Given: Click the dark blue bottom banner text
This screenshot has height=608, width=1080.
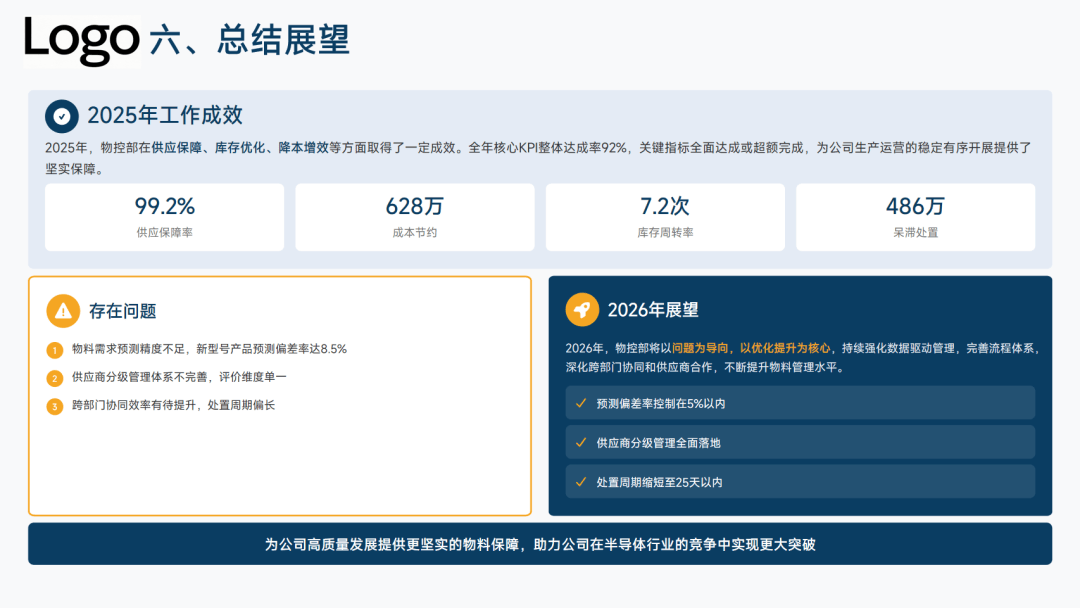Looking at the screenshot, I should [540, 544].
